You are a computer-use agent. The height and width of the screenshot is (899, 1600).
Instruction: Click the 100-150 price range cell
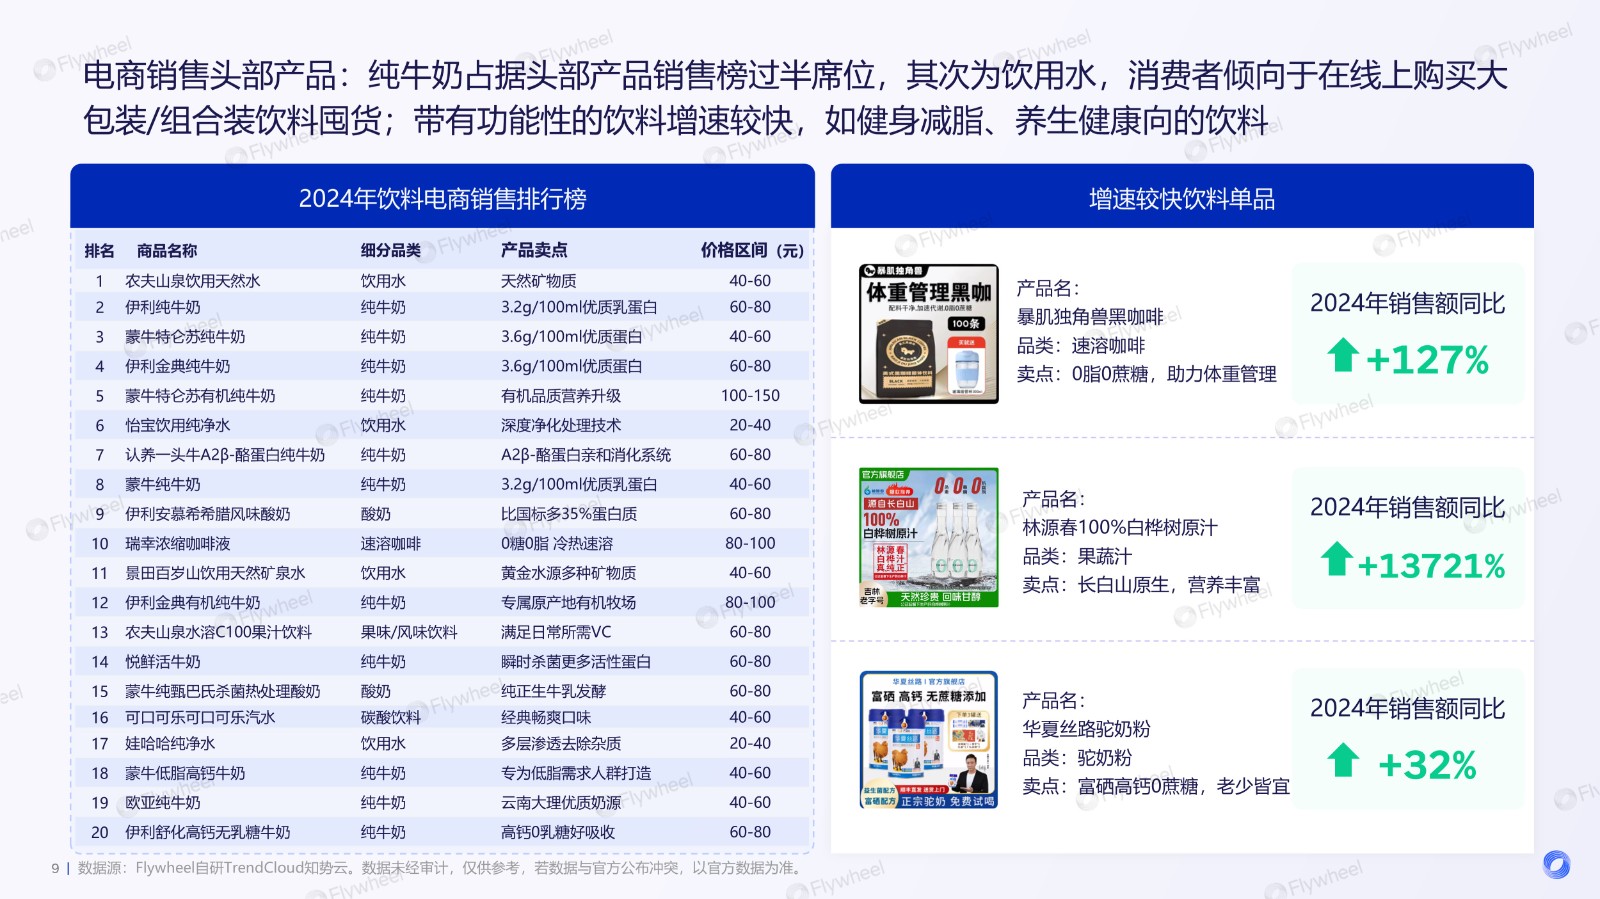(750, 396)
